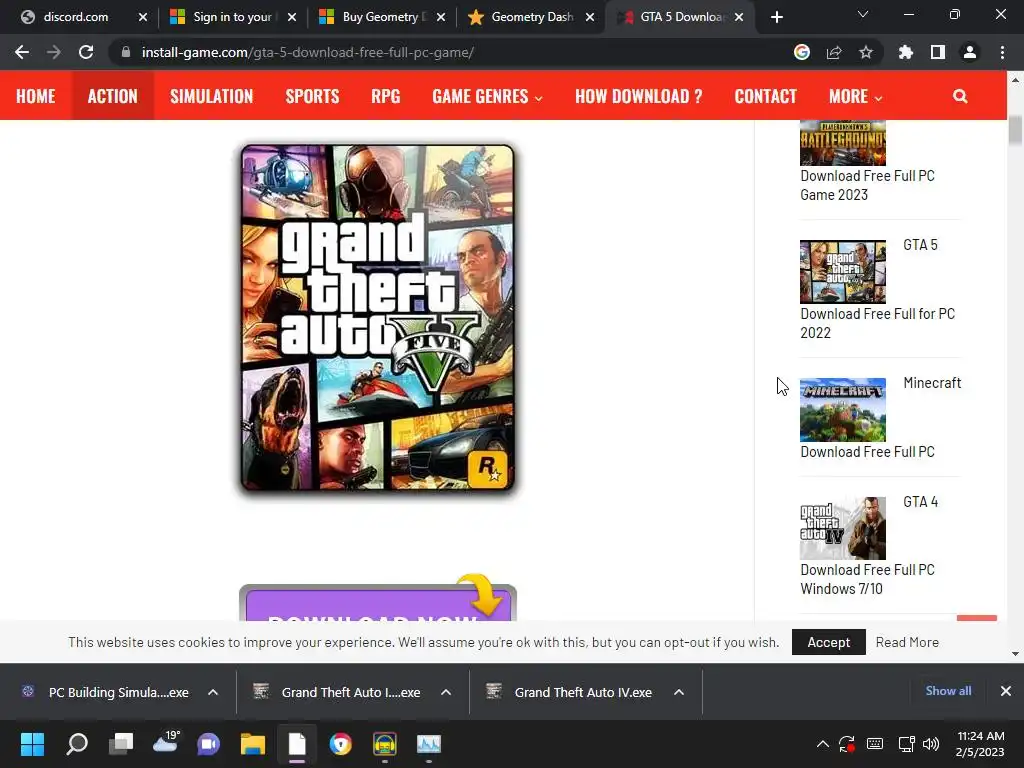Expand the GAME GENRES menu
The image size is (1024, 768).
click(x=487, y=96)
